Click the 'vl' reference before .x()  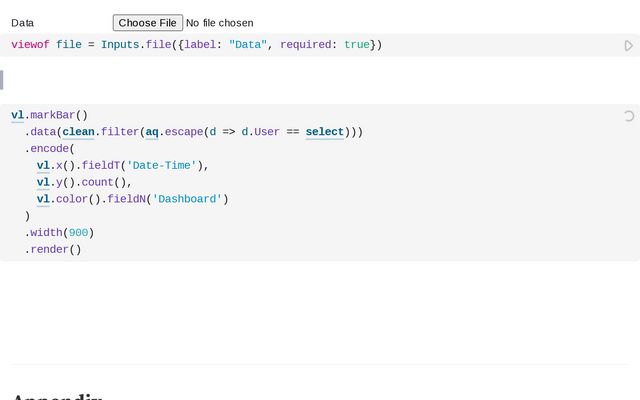pos(43,165)
